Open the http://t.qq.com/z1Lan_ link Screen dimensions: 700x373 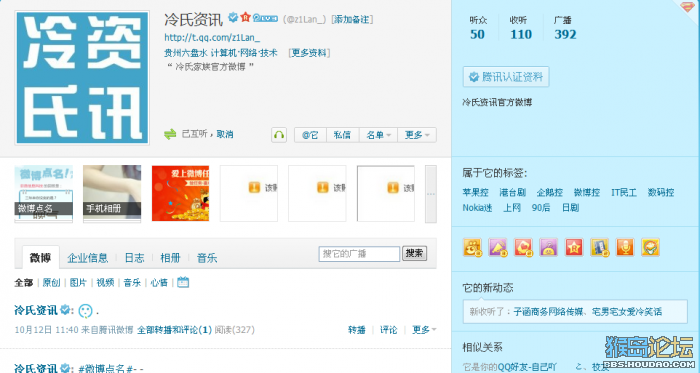click(x=212, y=37)
